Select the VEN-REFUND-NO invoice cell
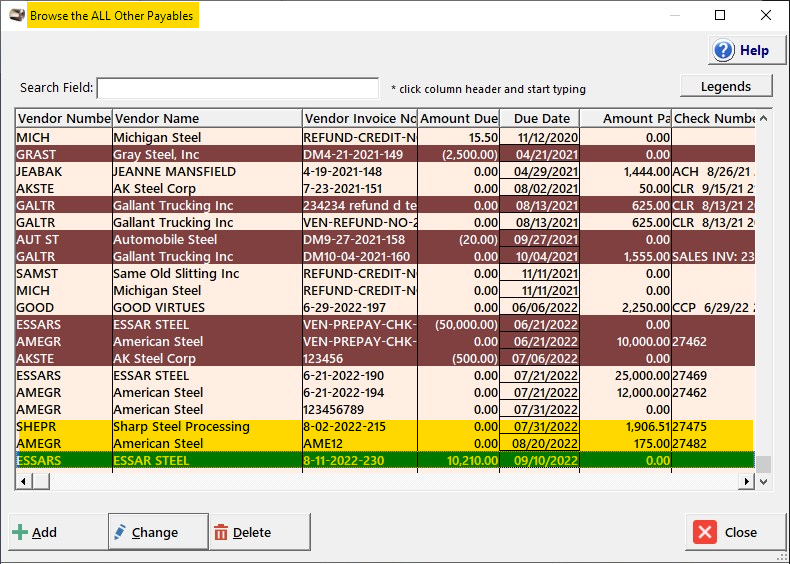This screenshot has height=564, width=790. click(x=360, y=222)
